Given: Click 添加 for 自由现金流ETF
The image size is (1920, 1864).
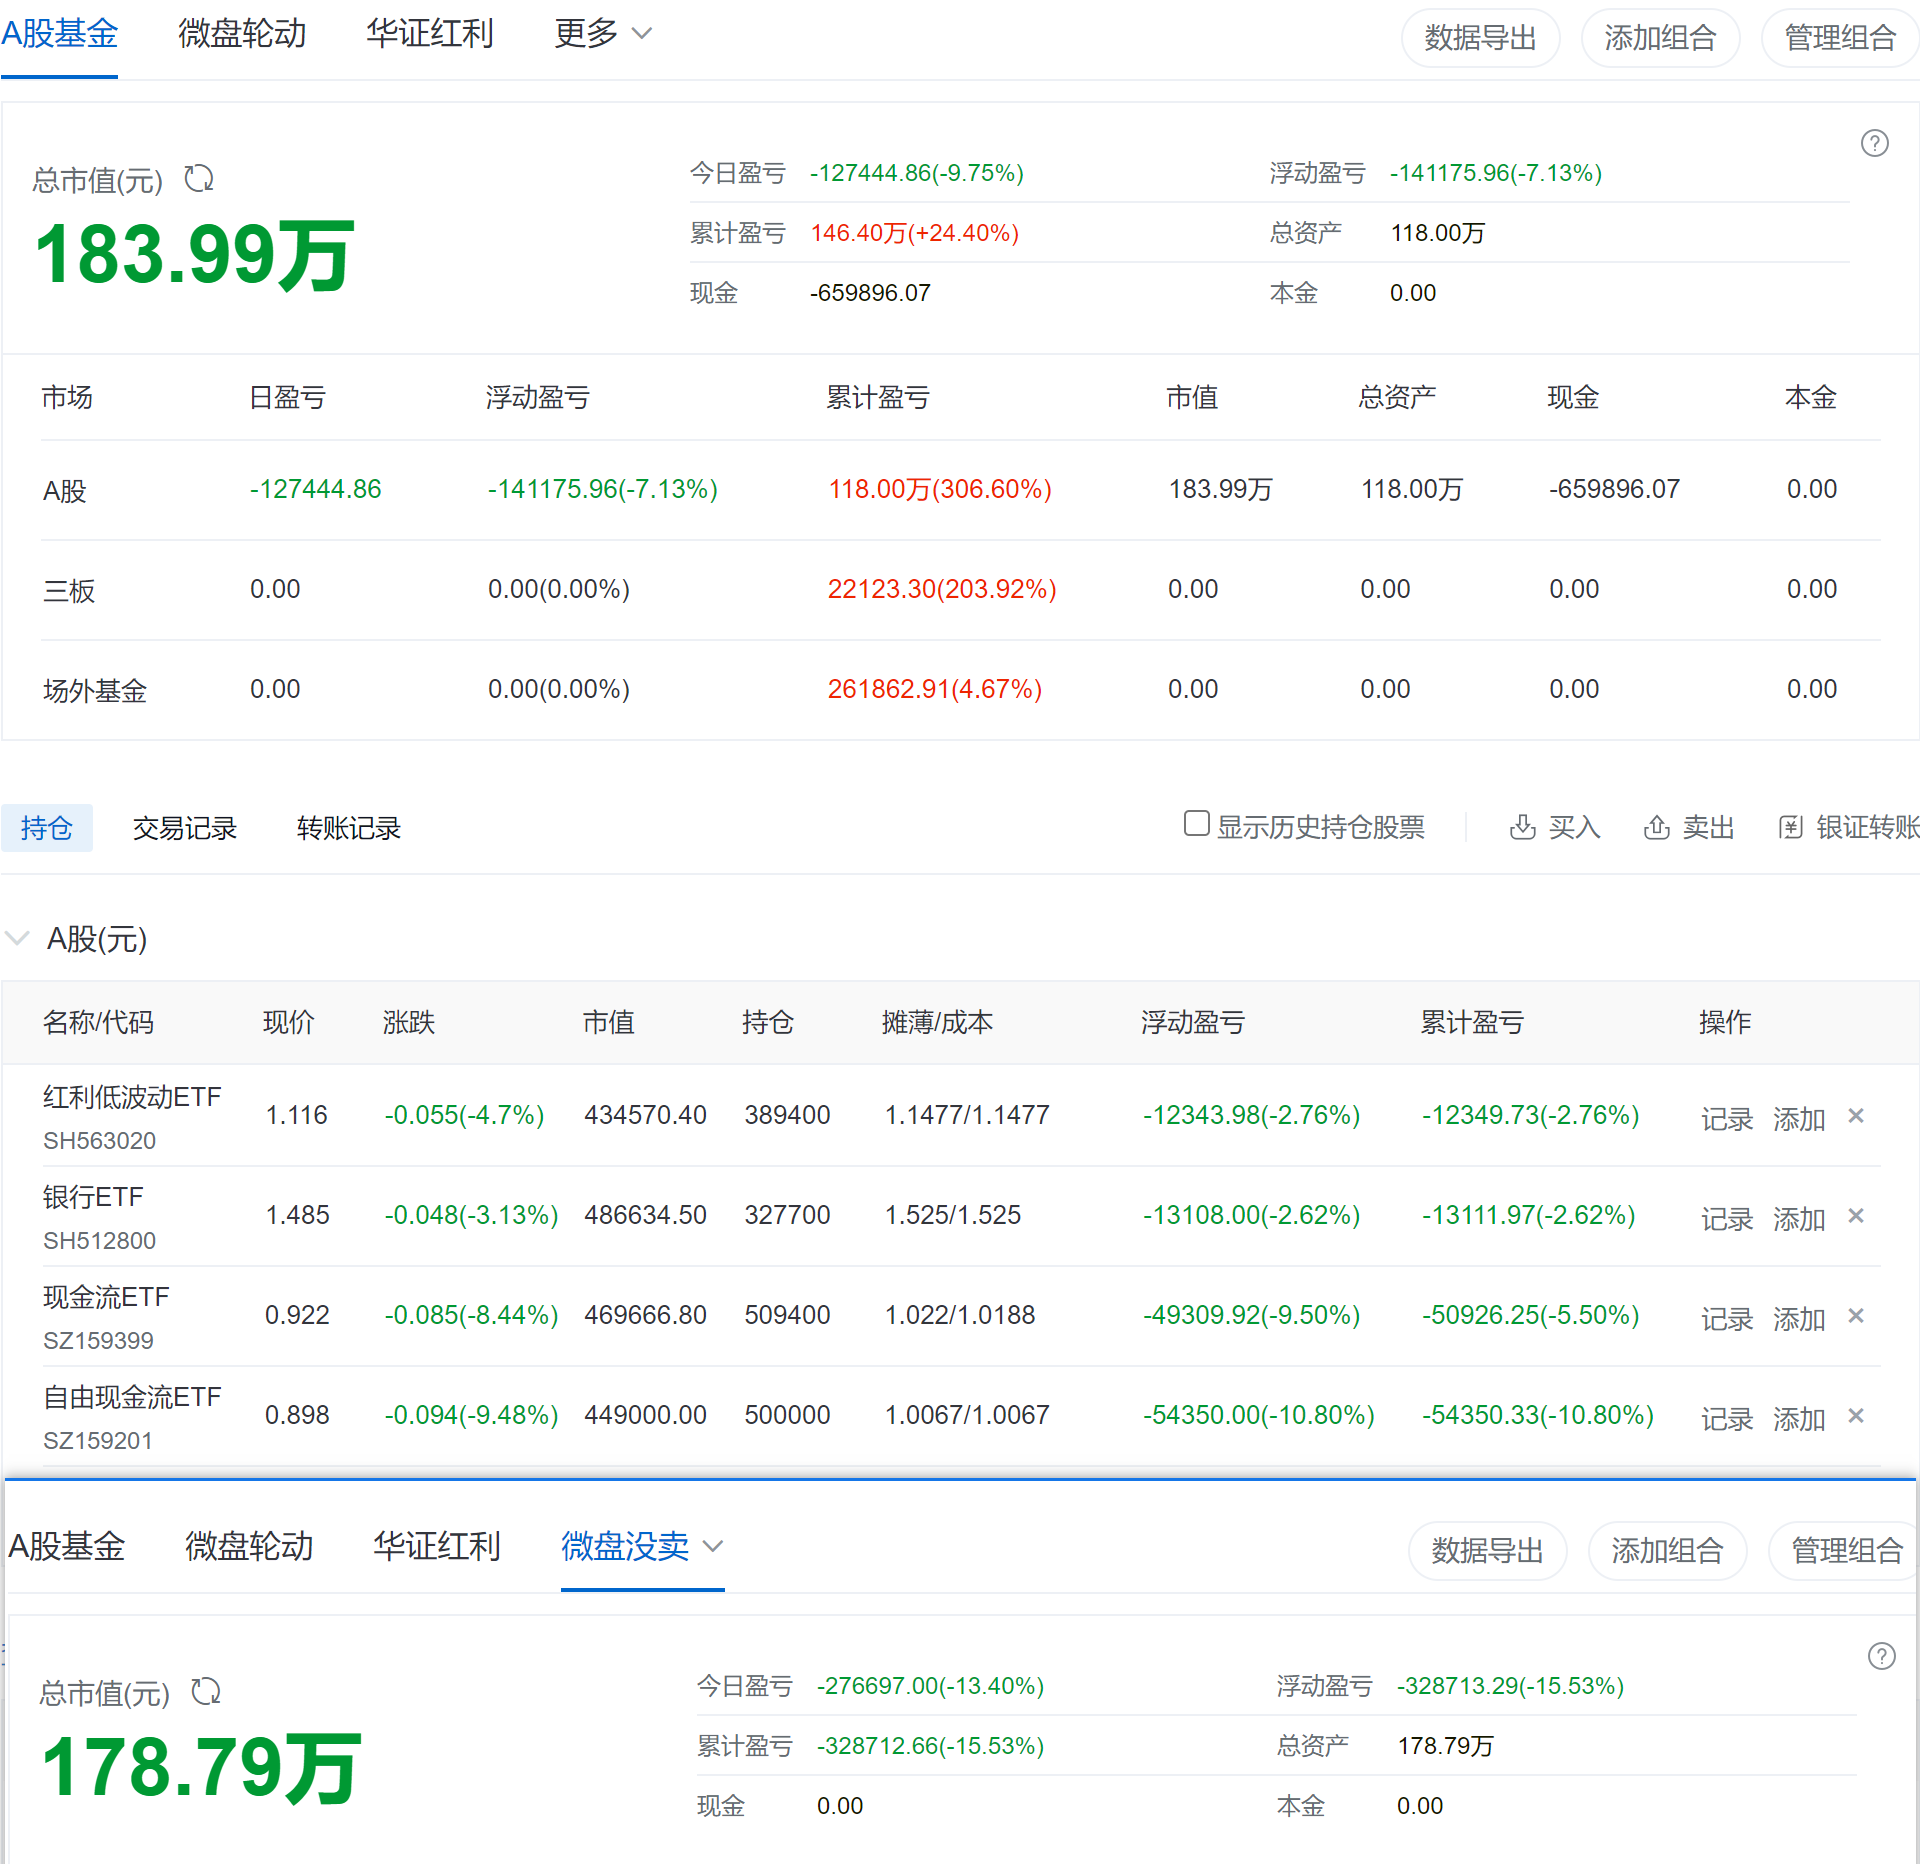Looking at the screenshot, I should 1799,1419.
